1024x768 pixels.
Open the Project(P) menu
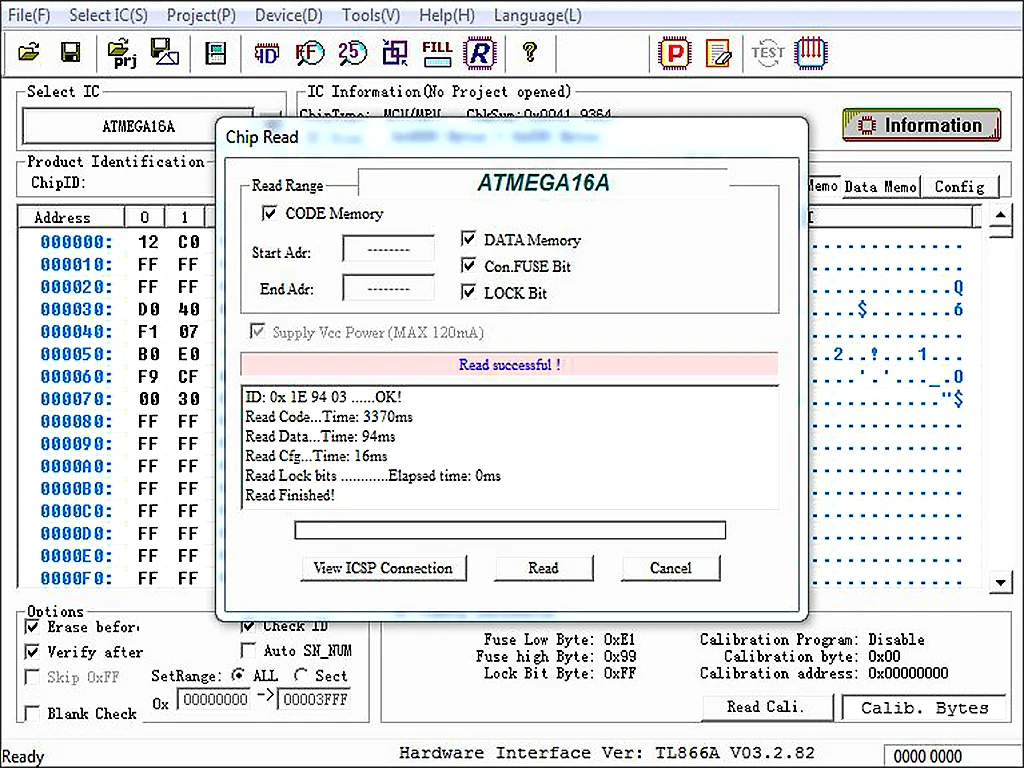coord(201,15)
